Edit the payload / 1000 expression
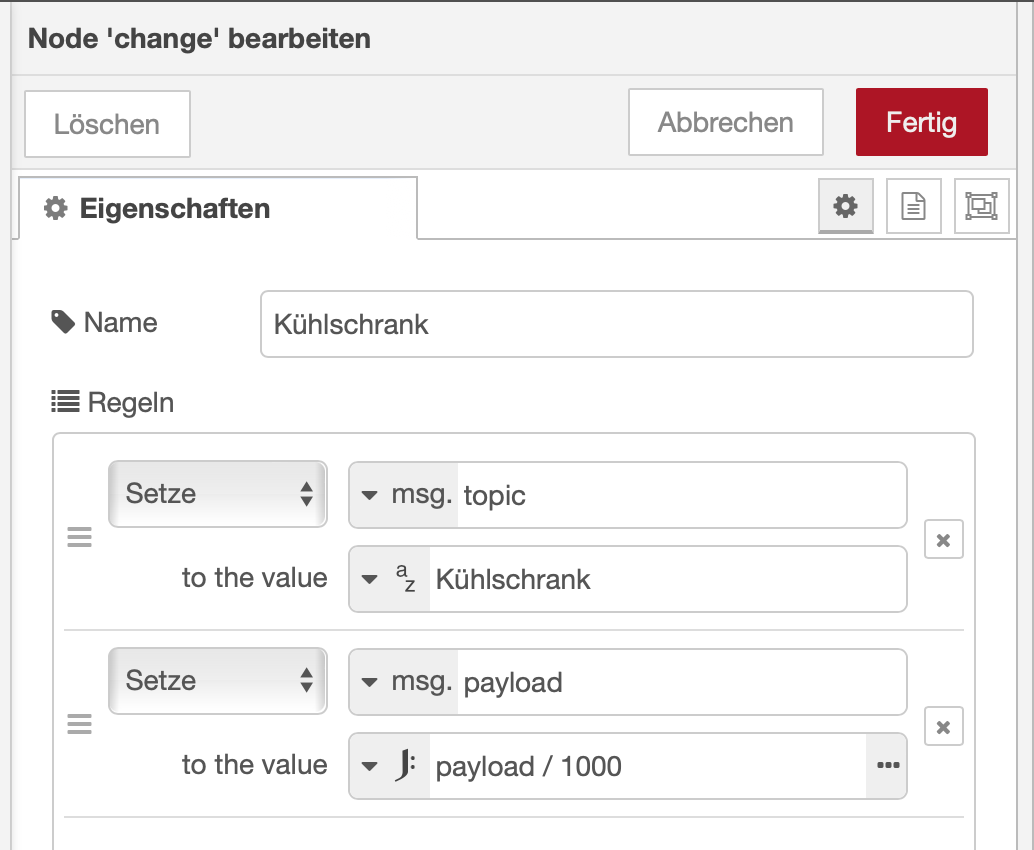The image size is (1034, 850). pos(648,766)
